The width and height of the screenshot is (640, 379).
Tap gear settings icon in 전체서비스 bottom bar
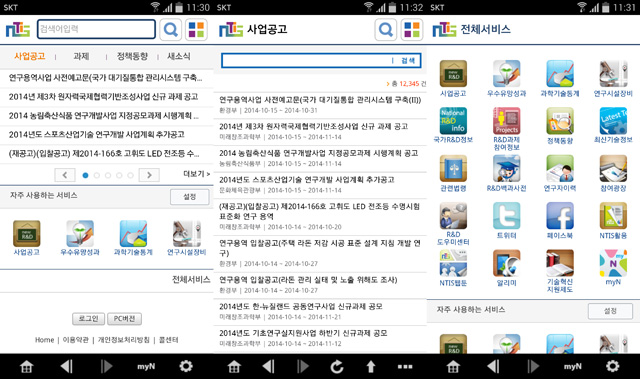pyautogui.click(x=612, y=366)
